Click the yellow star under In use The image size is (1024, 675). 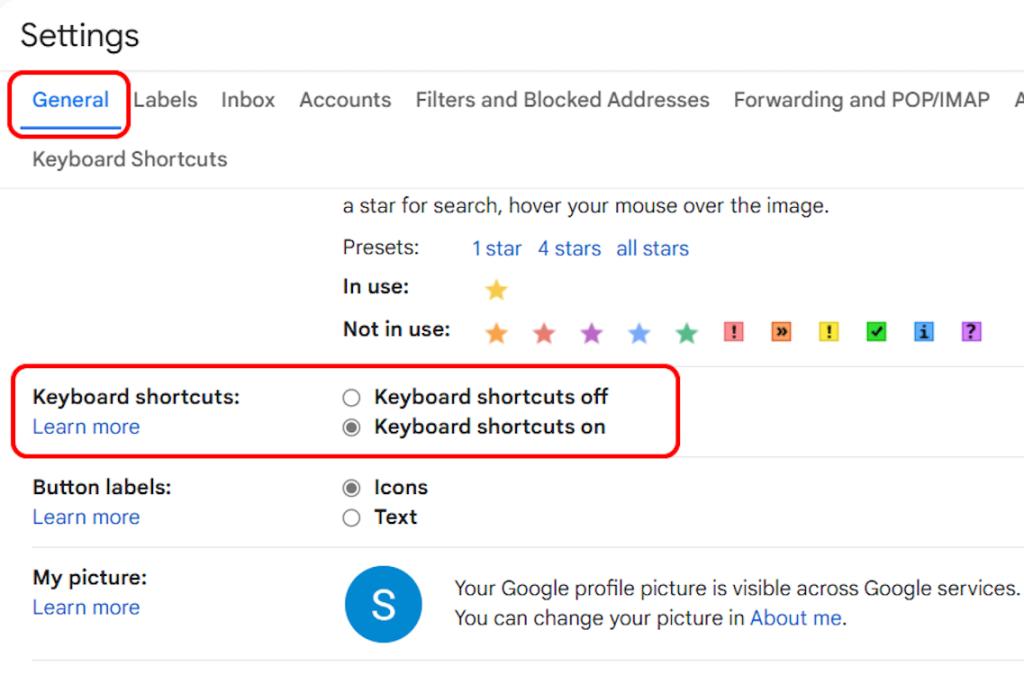pos(496,289)
